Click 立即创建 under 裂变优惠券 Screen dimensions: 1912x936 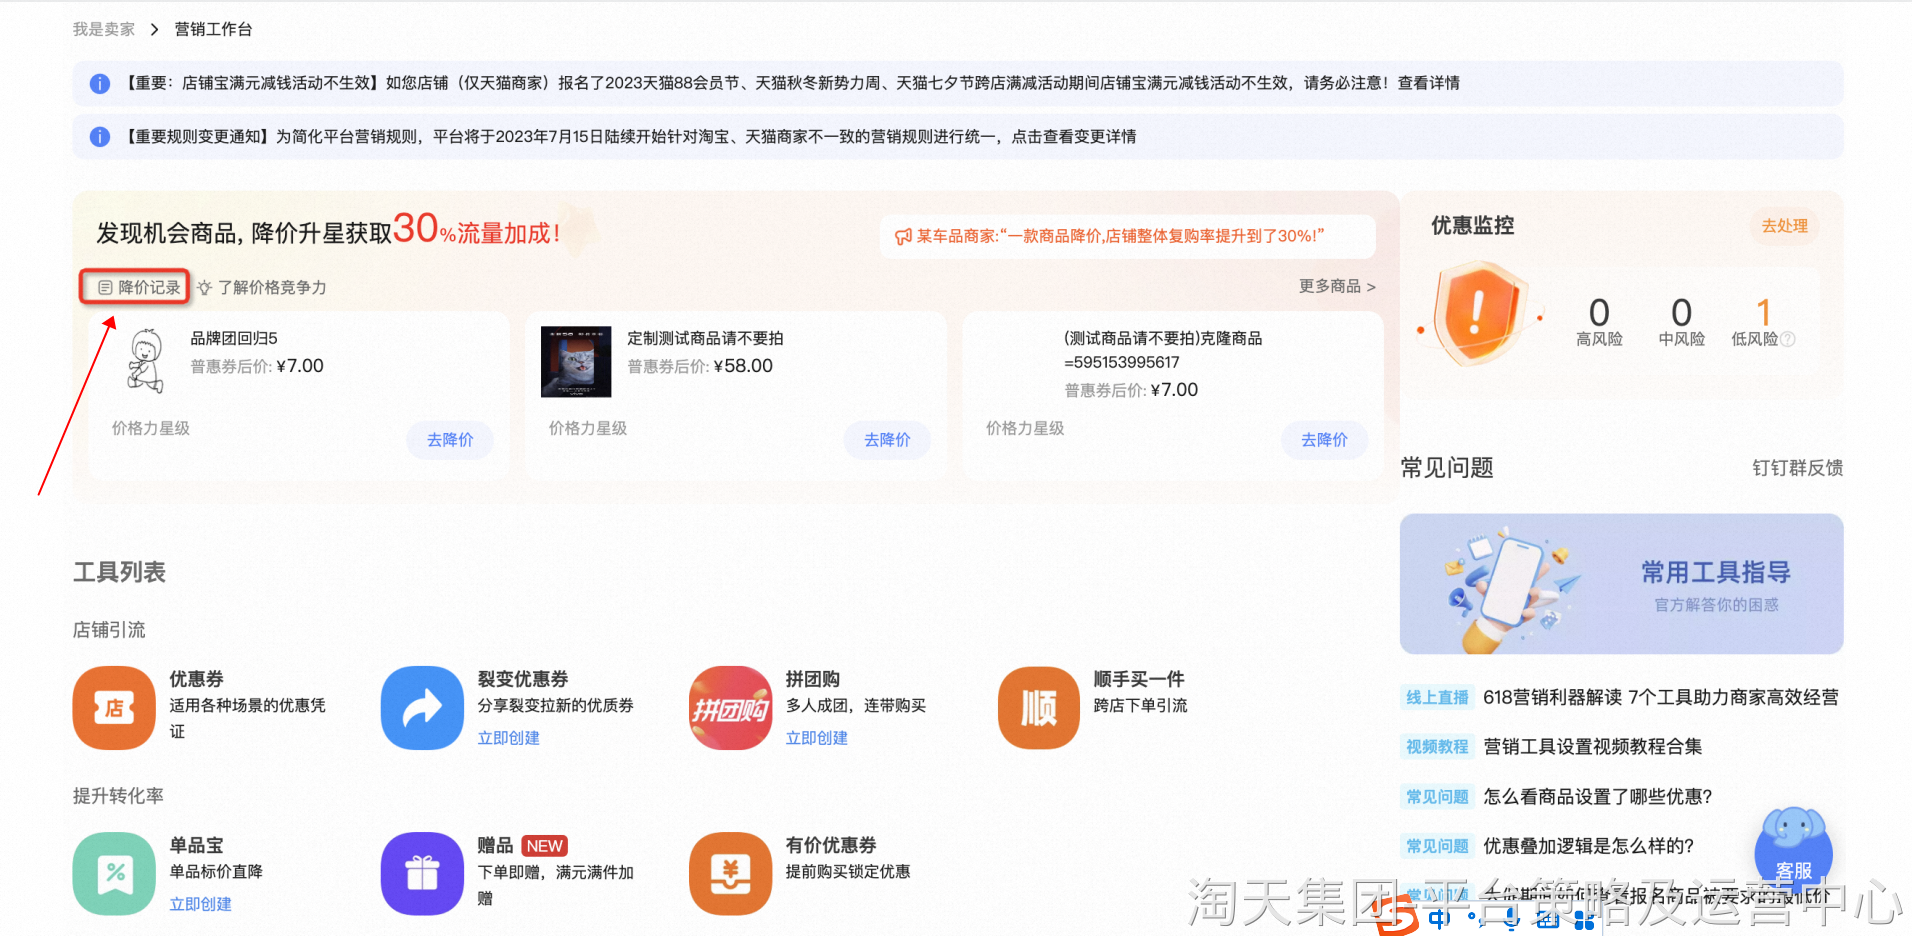508,738
